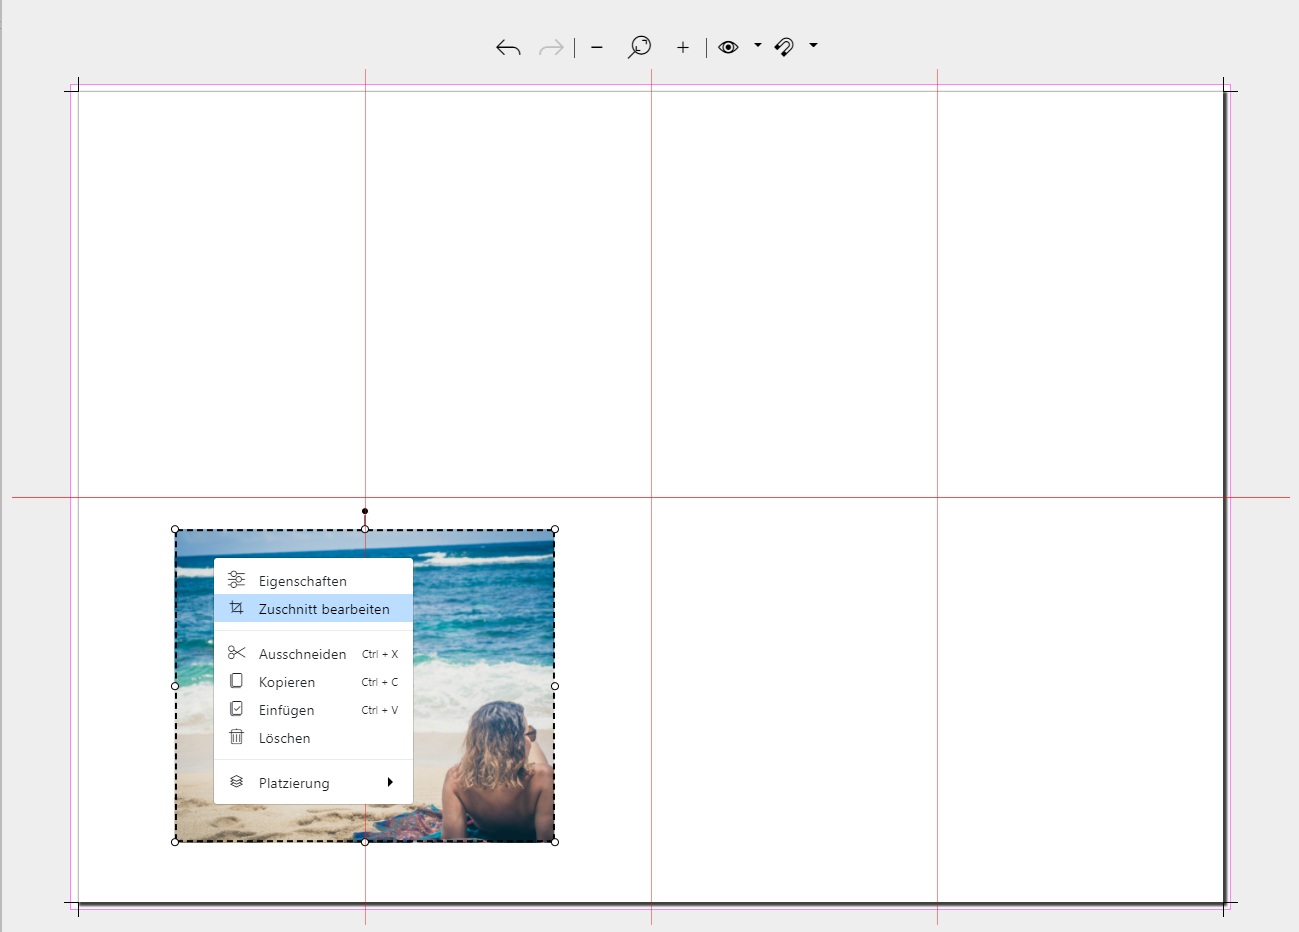Zoom in with the plus icon
The image size is (1299, 932).
pyautogui.click(x=683, y=47)
